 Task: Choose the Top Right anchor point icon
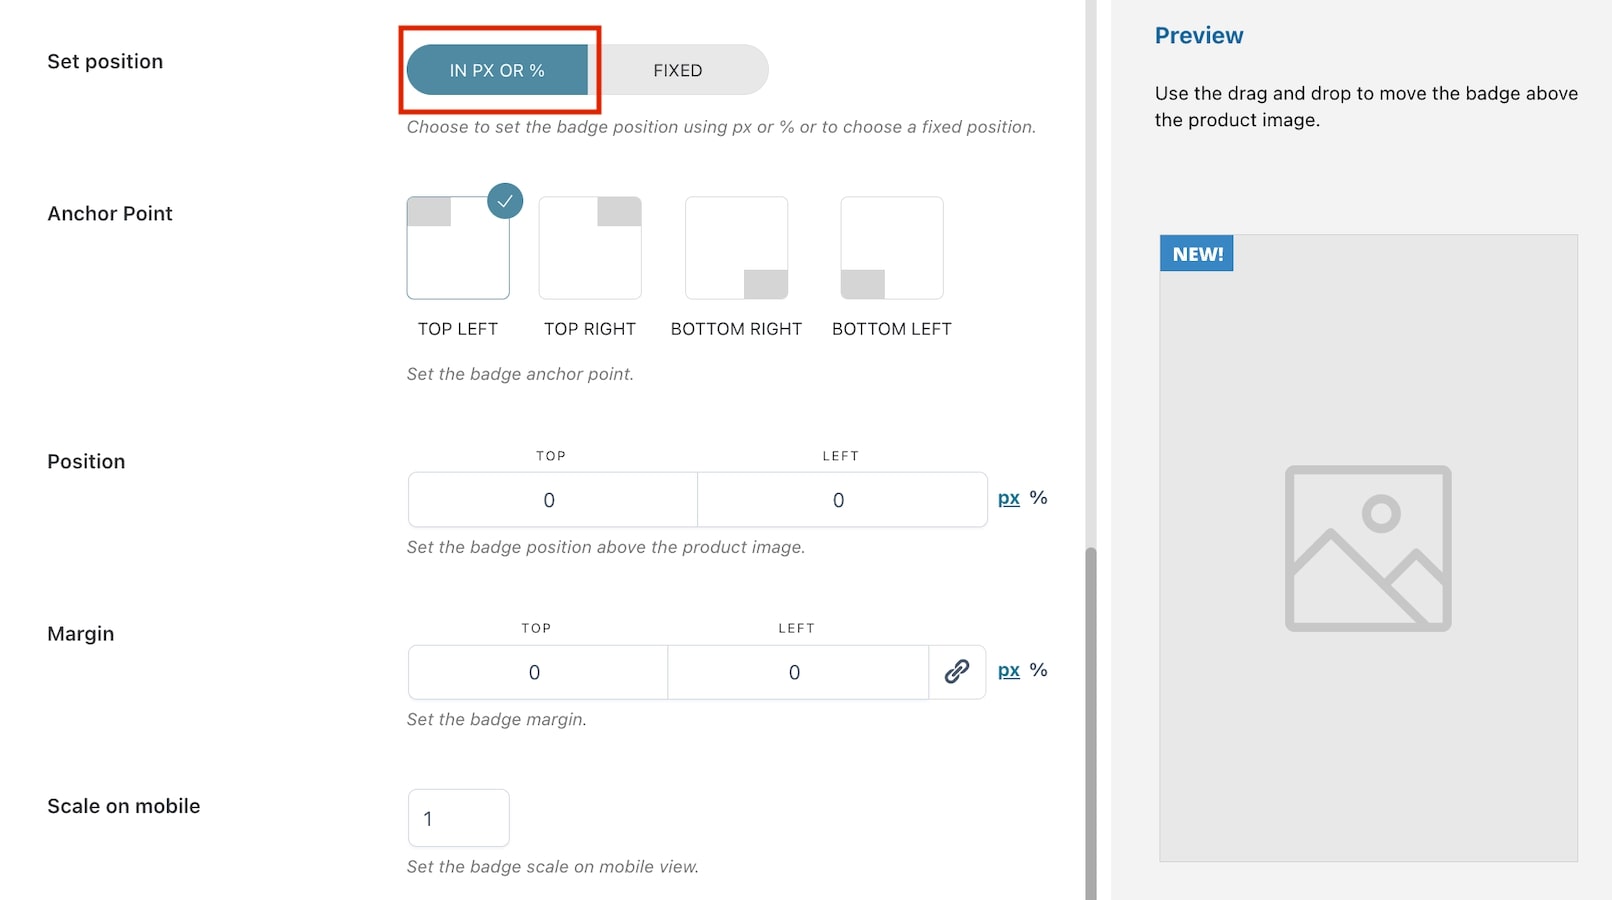tap(590, 248)
